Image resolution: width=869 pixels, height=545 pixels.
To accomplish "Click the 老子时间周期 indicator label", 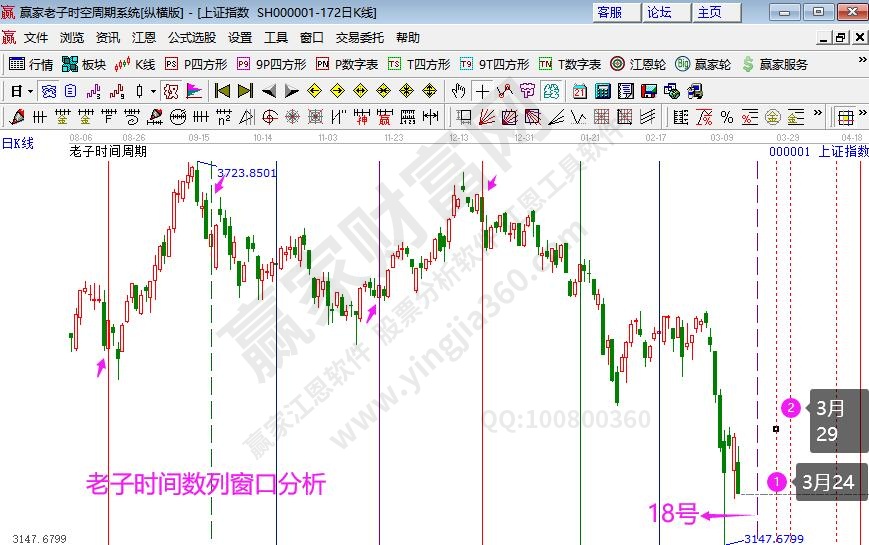I will coord(108,151).
